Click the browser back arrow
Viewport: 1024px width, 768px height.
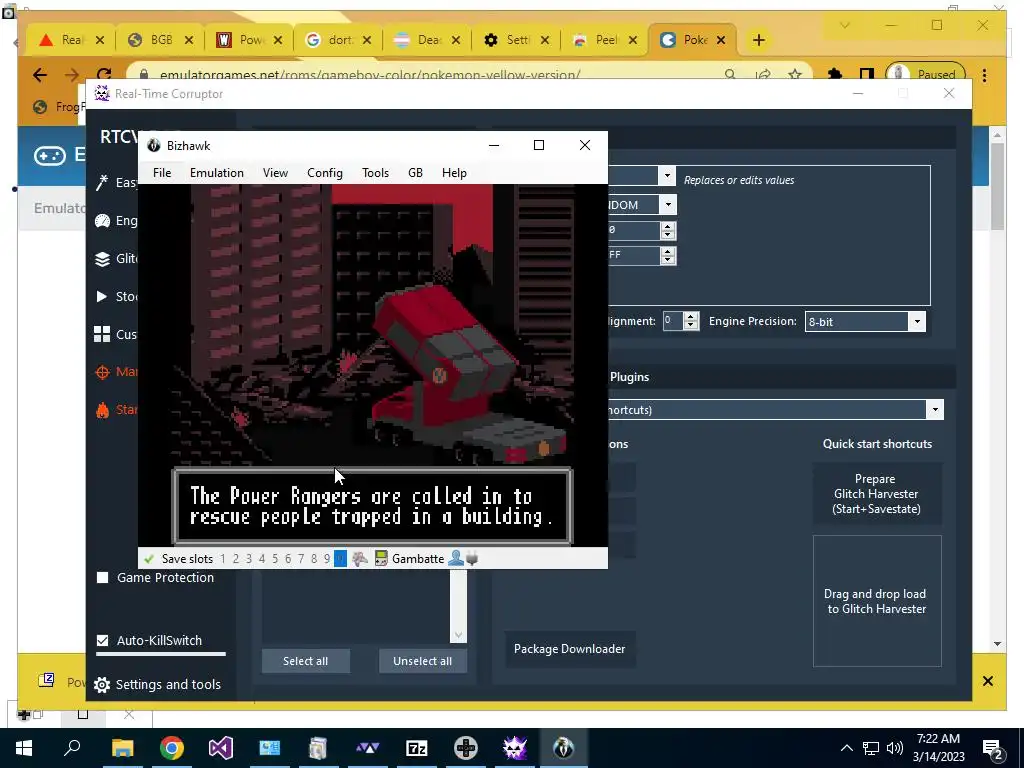[x=40, y=74]
